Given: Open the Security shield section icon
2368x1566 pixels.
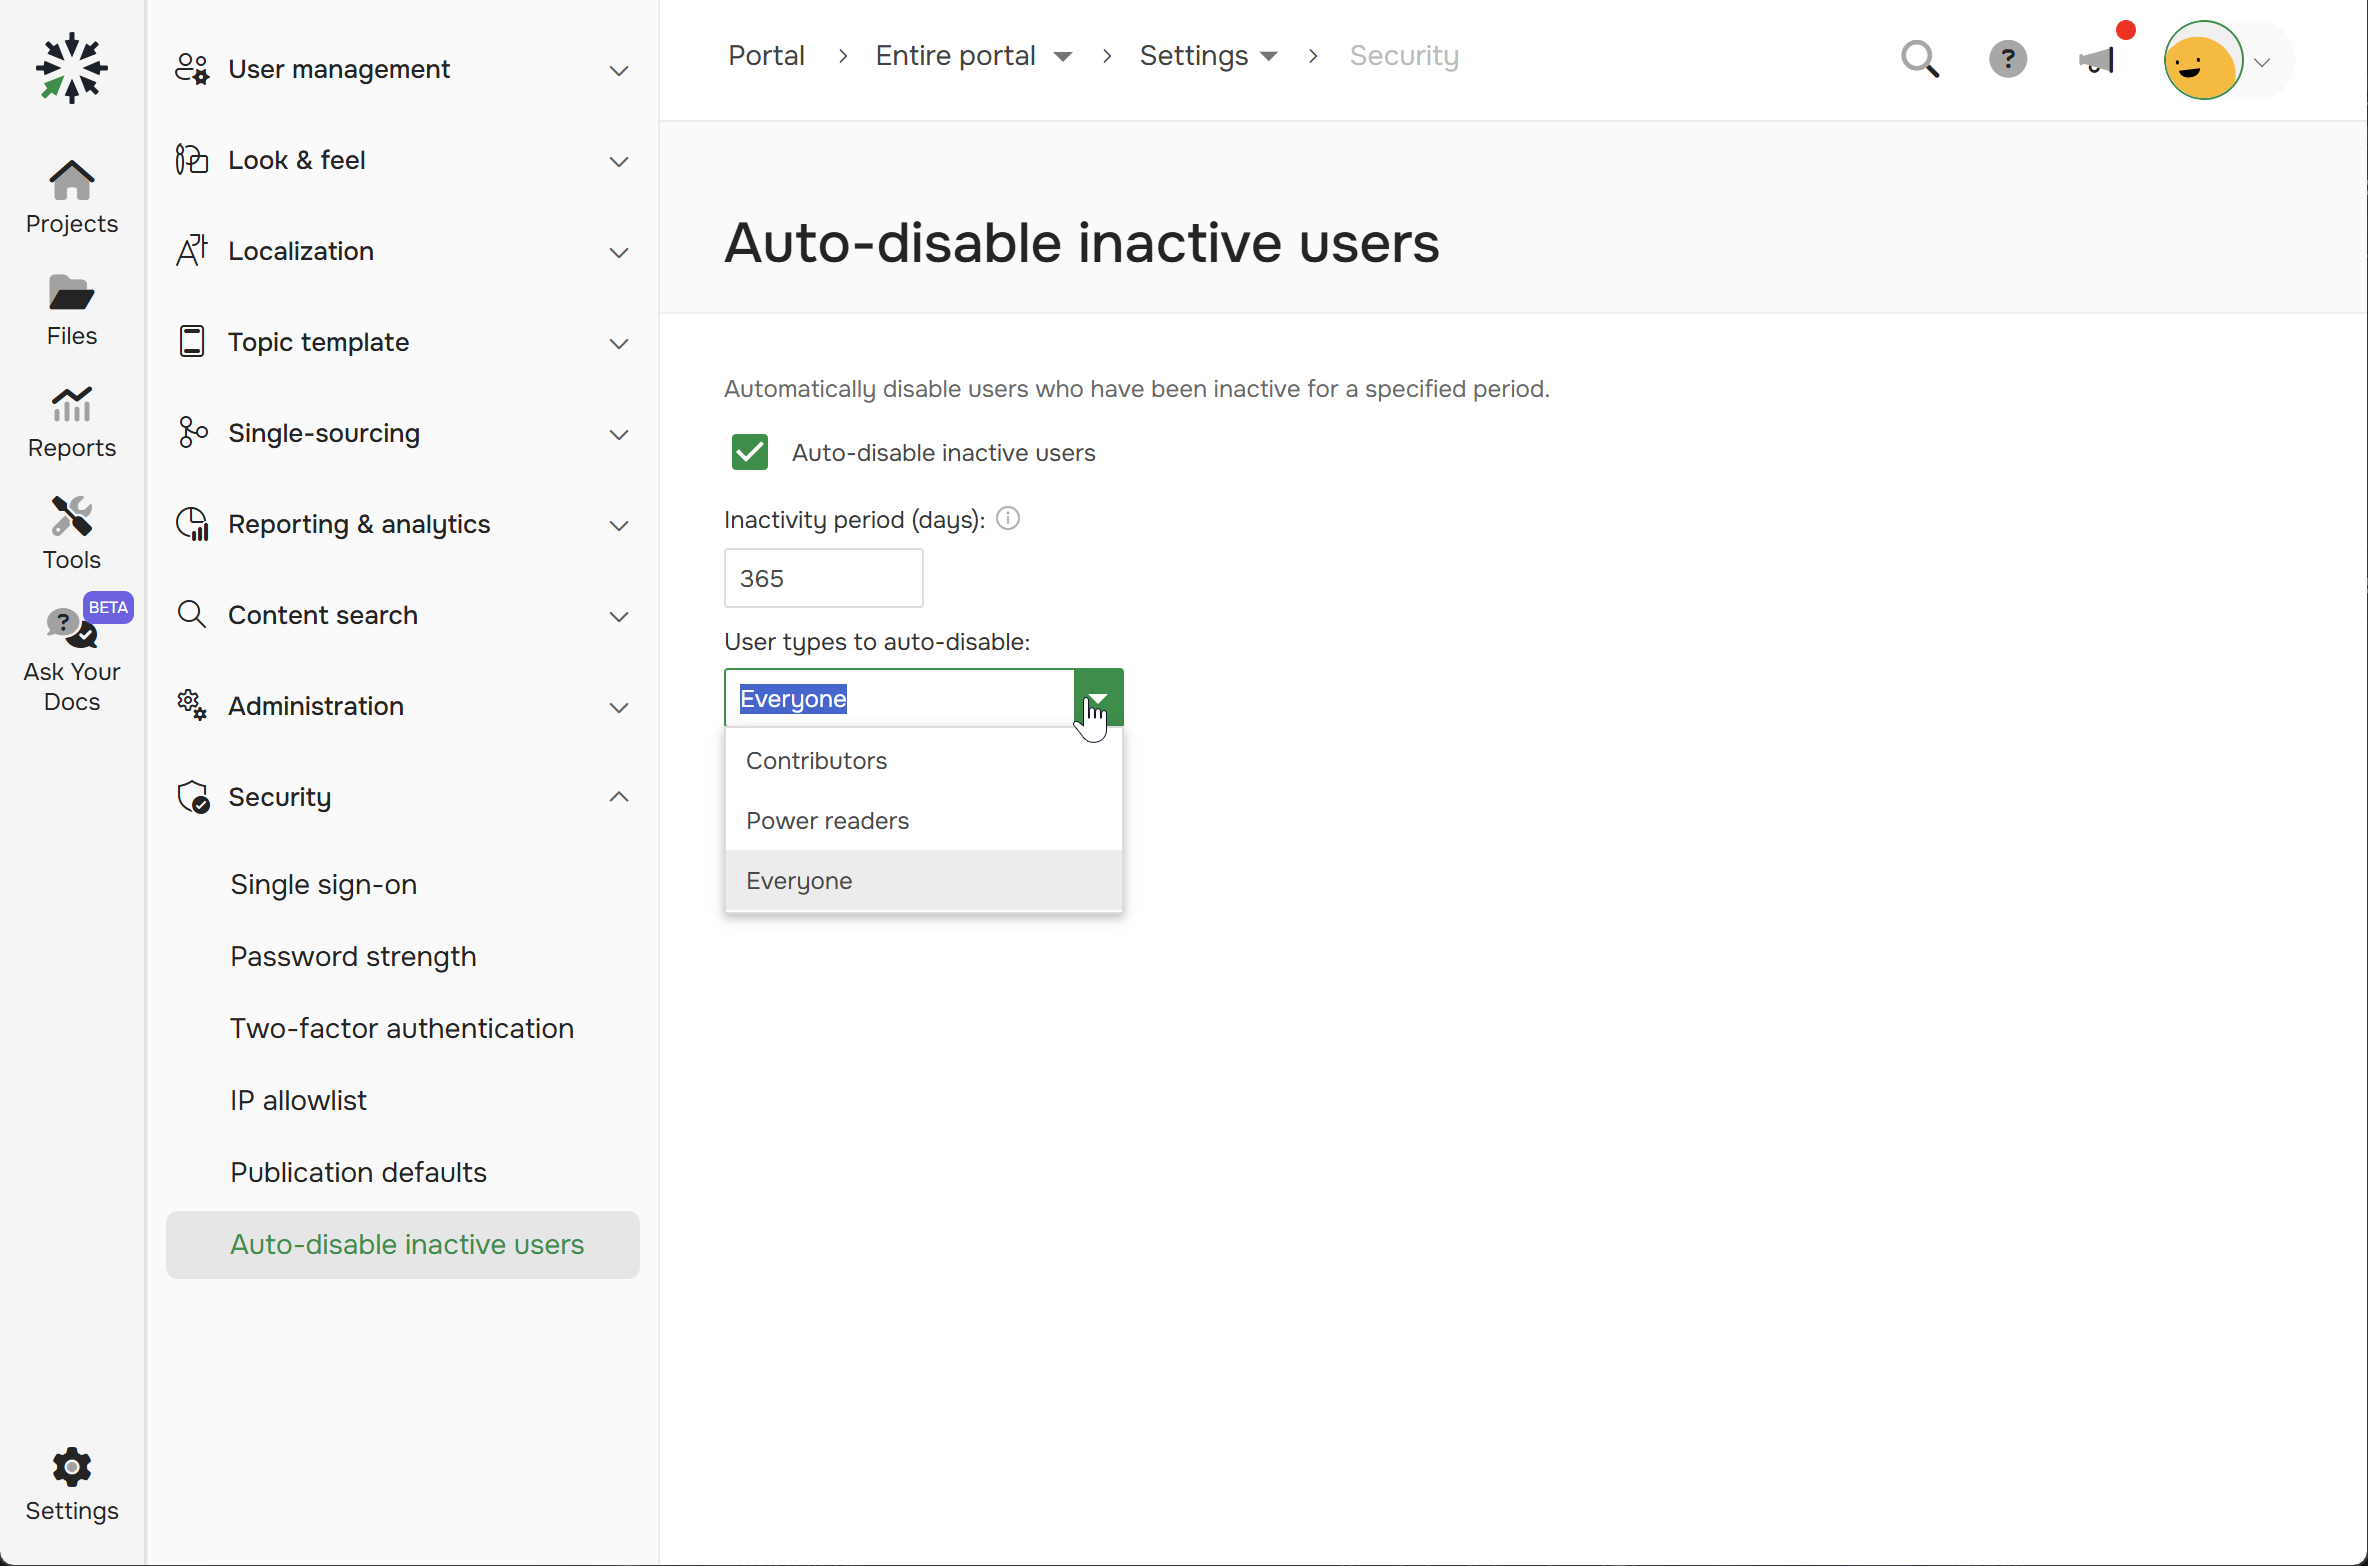Looking at the screenshot, I should coord(193,797).
